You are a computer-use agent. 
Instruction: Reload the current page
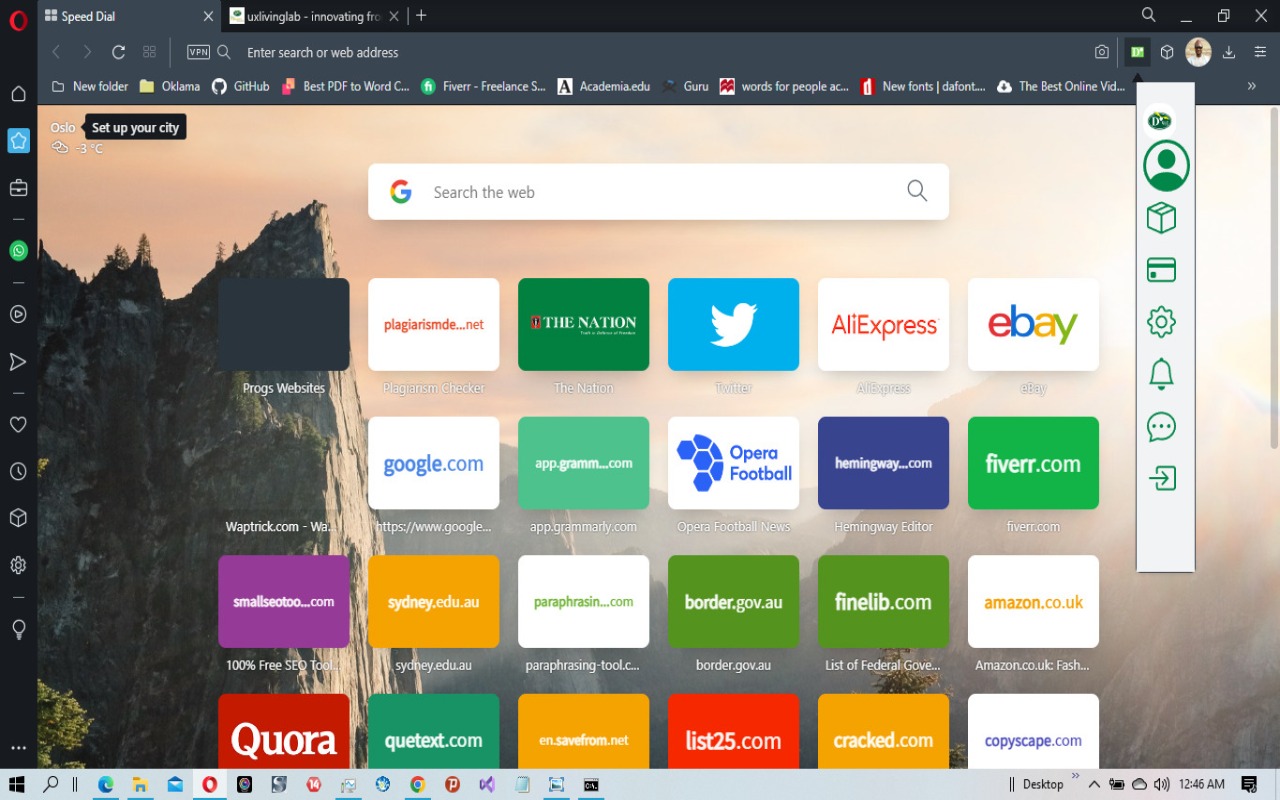point(118,52)
